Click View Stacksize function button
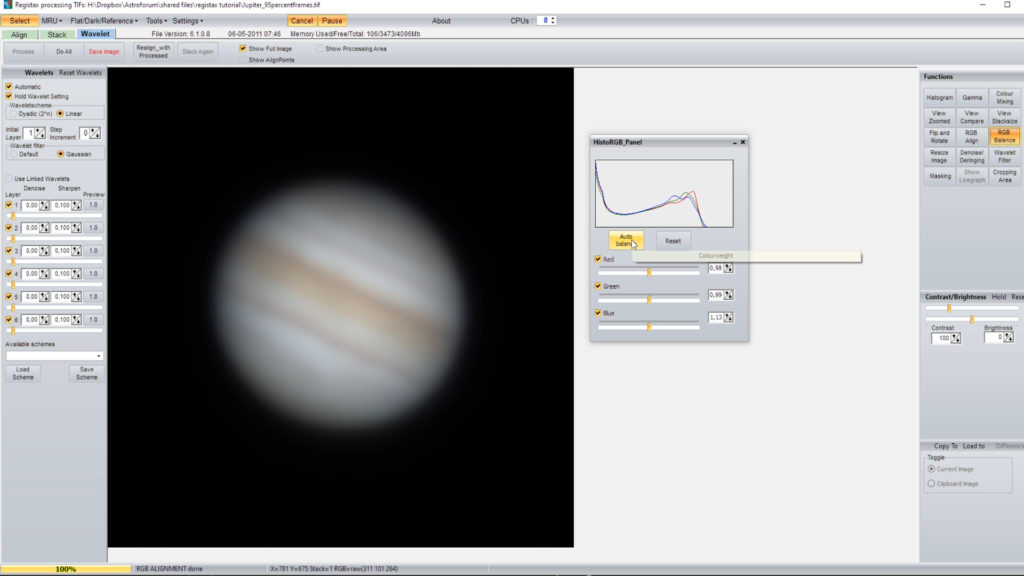Viewport: 1024px width, 576px height. (x=1004, y=117)
